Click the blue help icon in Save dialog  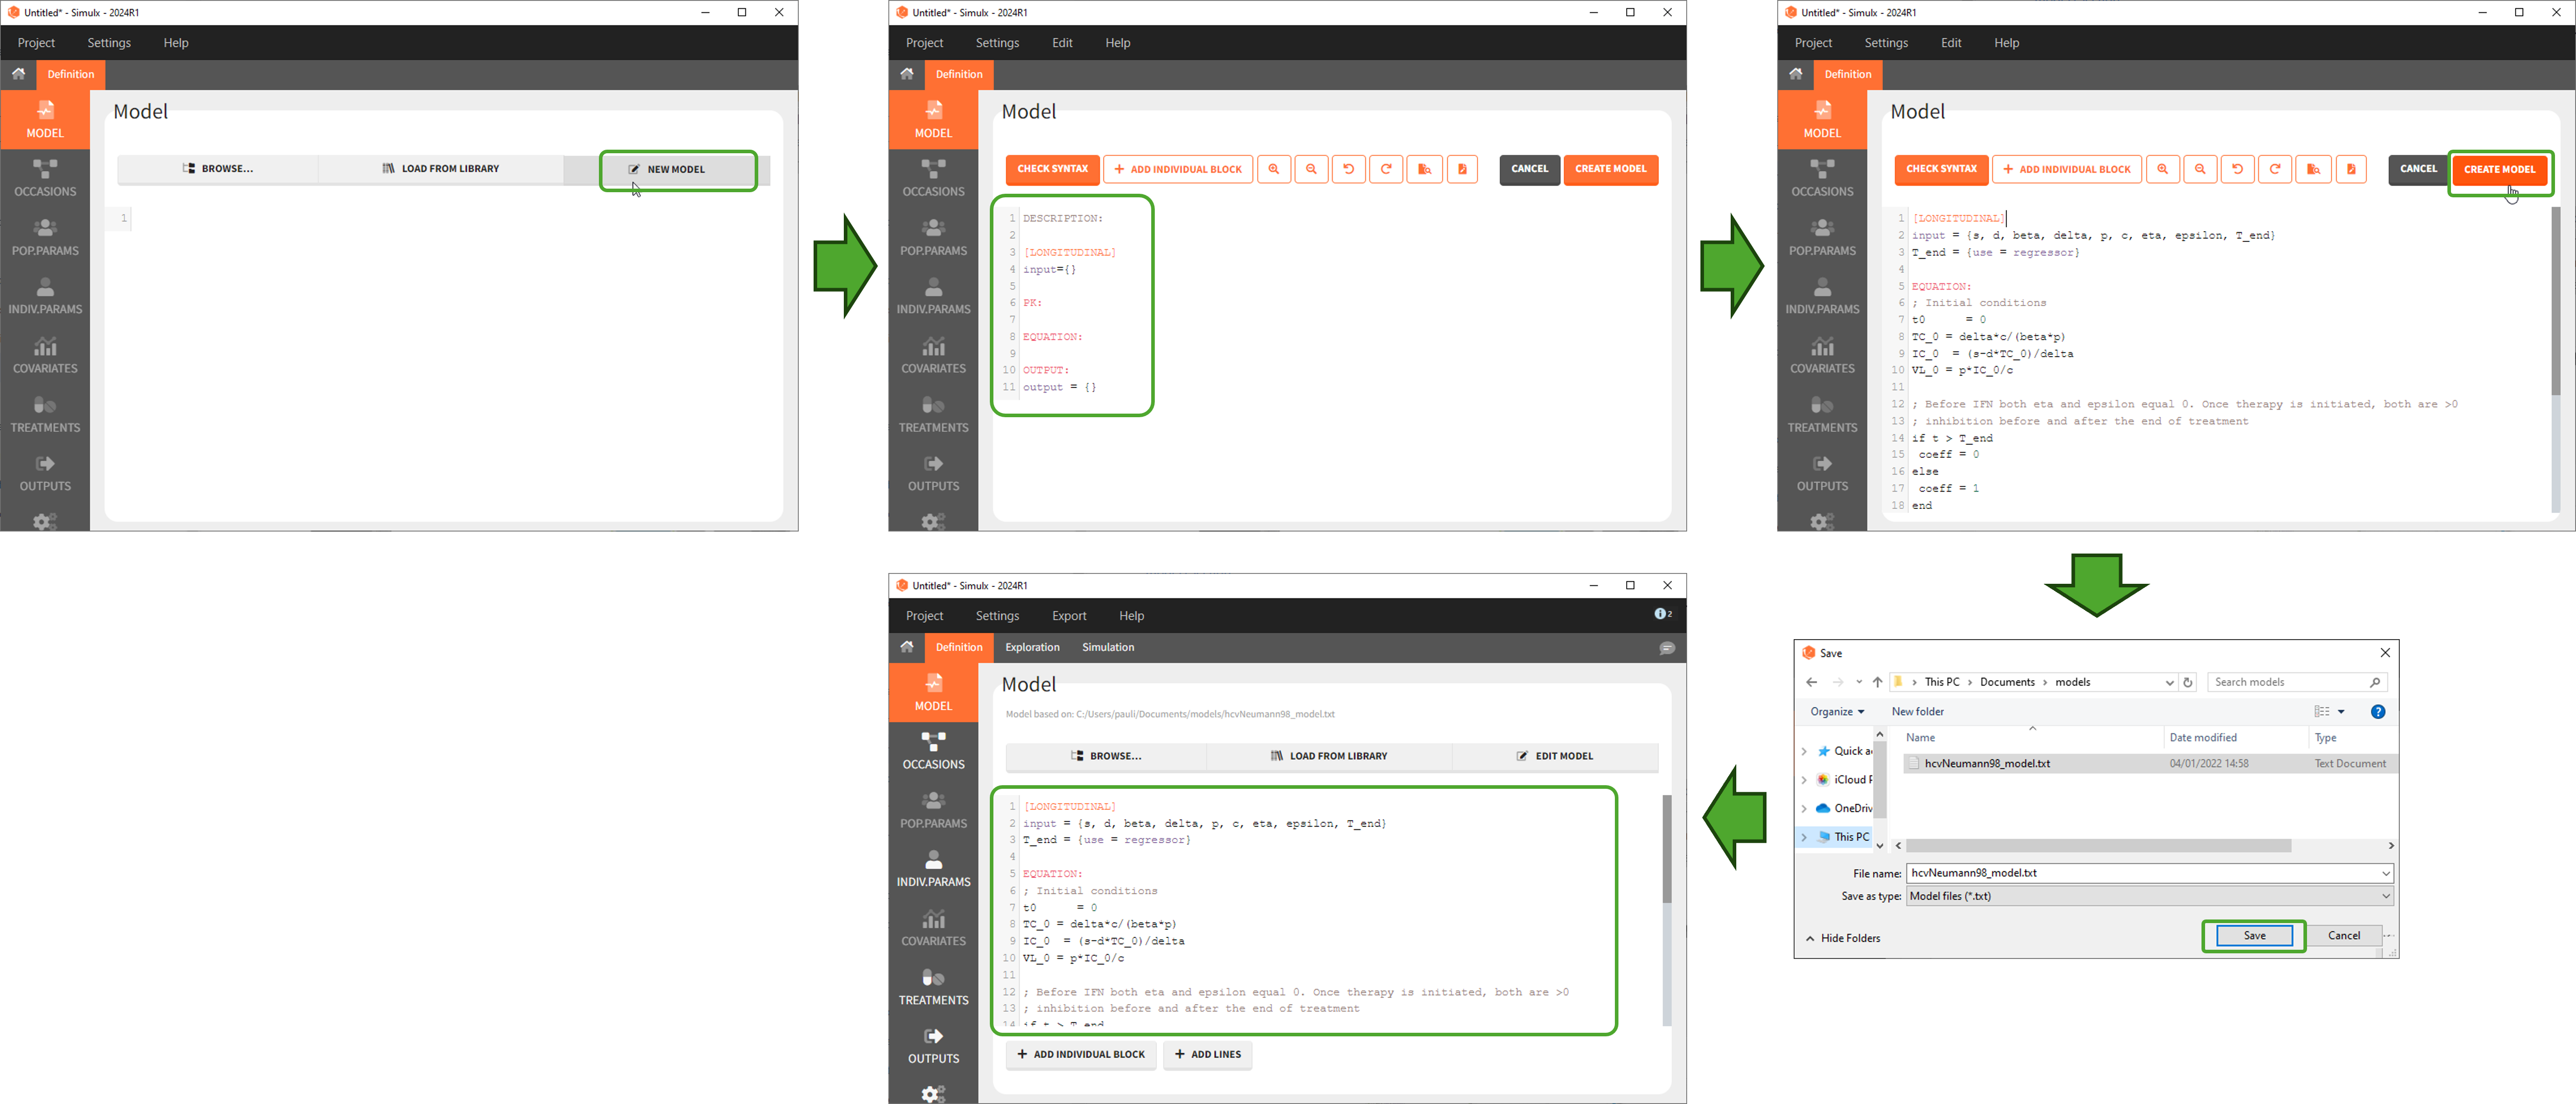[2378, 712]
